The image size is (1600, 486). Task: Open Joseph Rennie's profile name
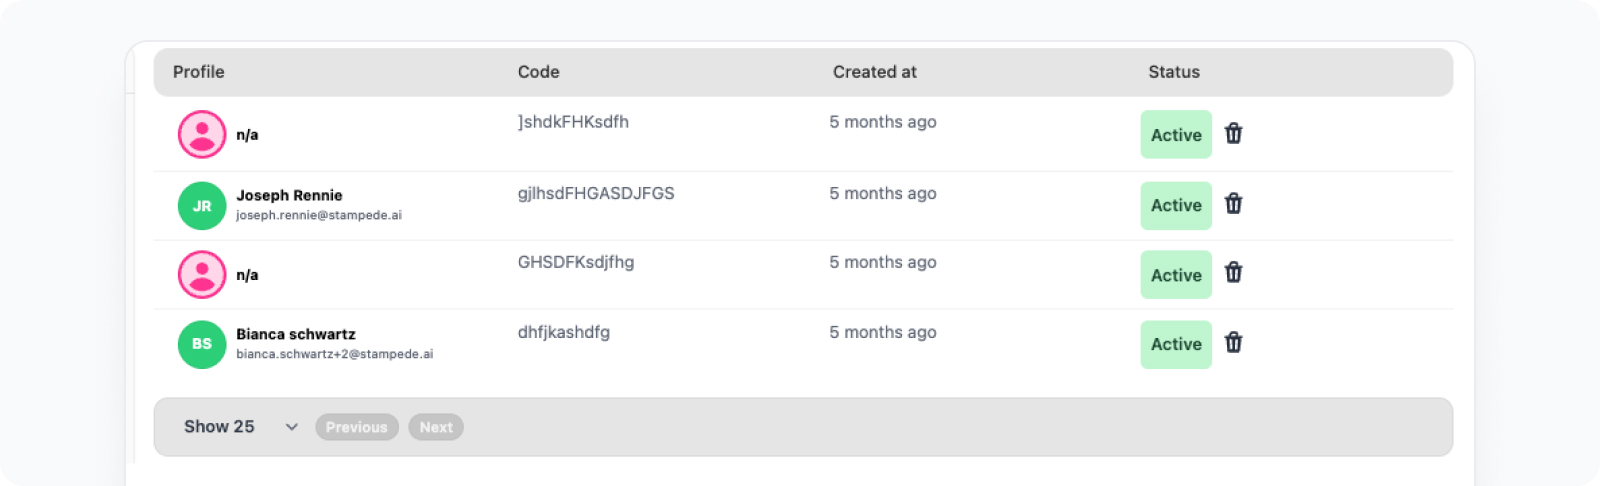point(289,195)
